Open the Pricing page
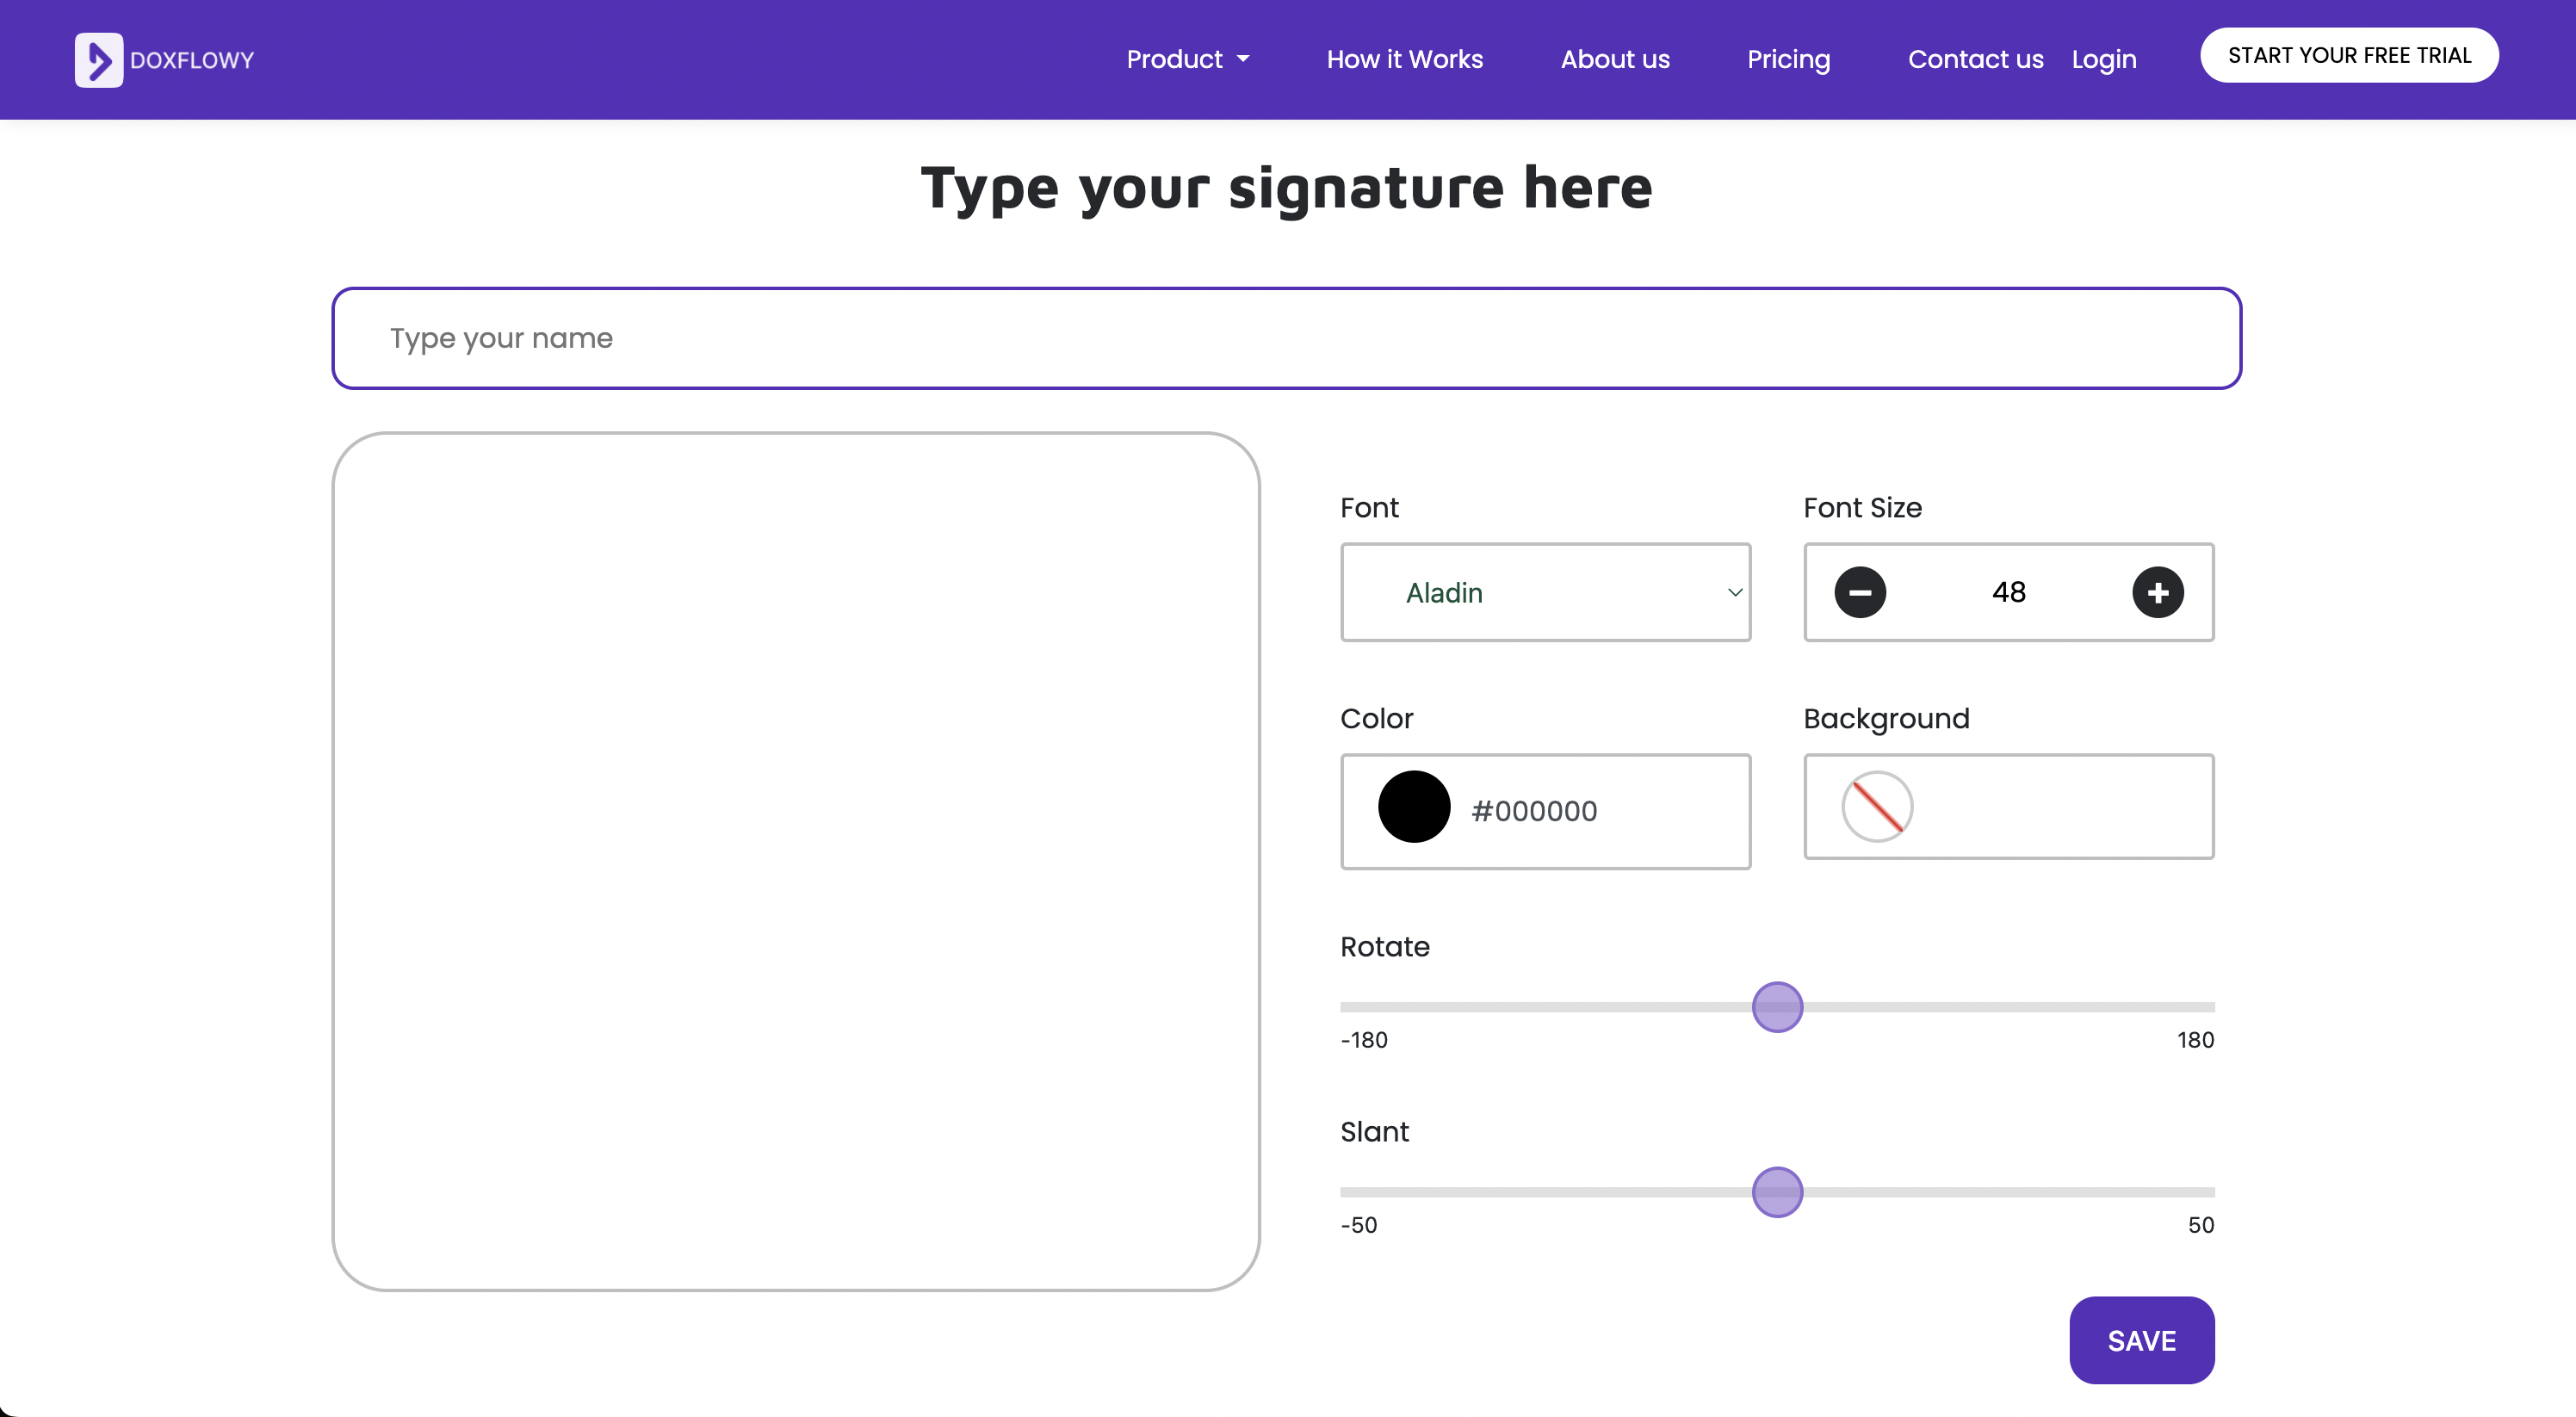Viewport: 2576px width, 1417px height. coord(1788,59)
